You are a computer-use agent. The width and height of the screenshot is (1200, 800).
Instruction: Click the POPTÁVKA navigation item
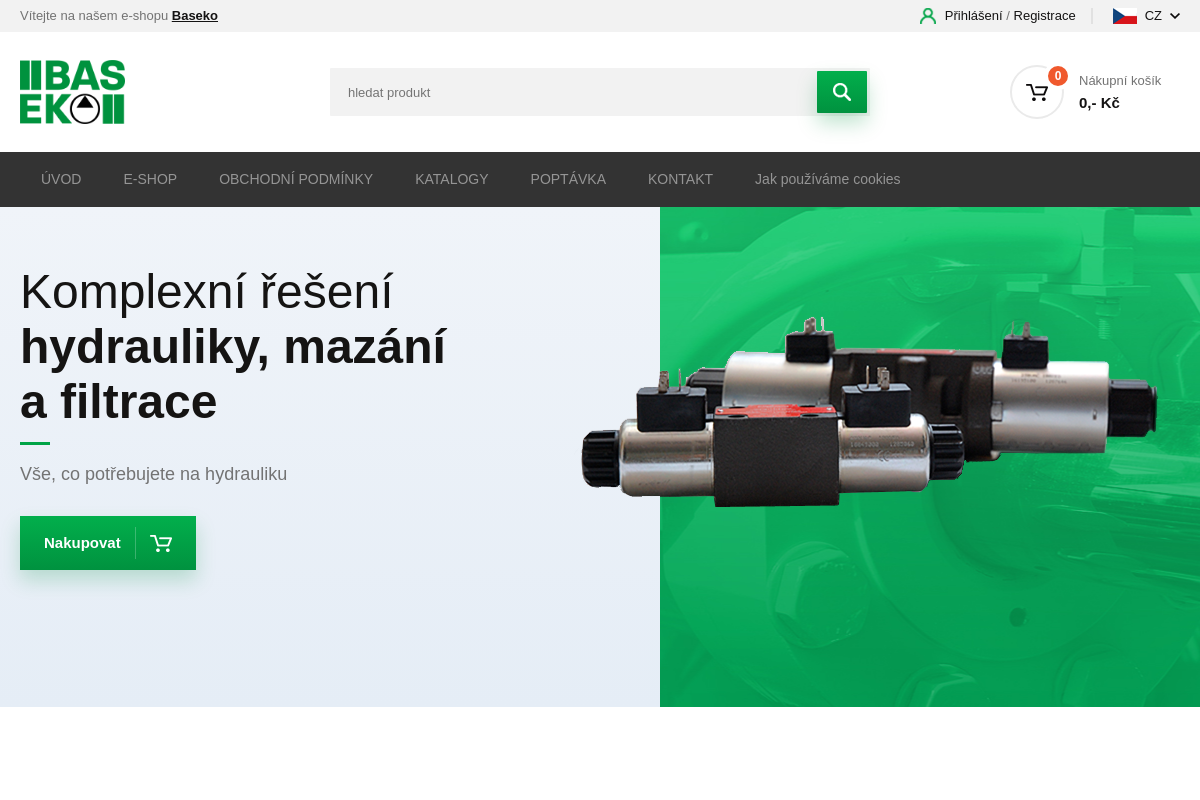(x=568, y=179)
